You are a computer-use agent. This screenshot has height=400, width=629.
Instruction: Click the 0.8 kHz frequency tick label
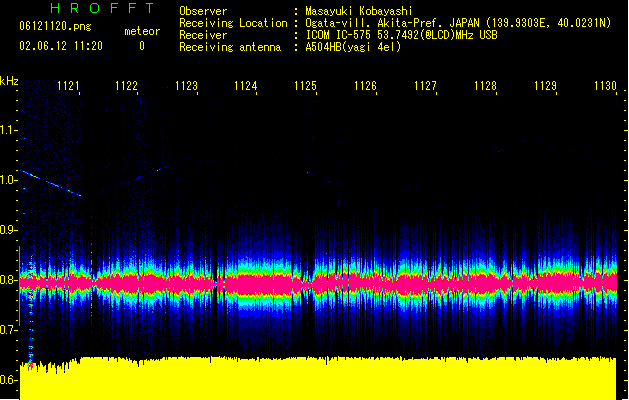click(x=8, y=280)
